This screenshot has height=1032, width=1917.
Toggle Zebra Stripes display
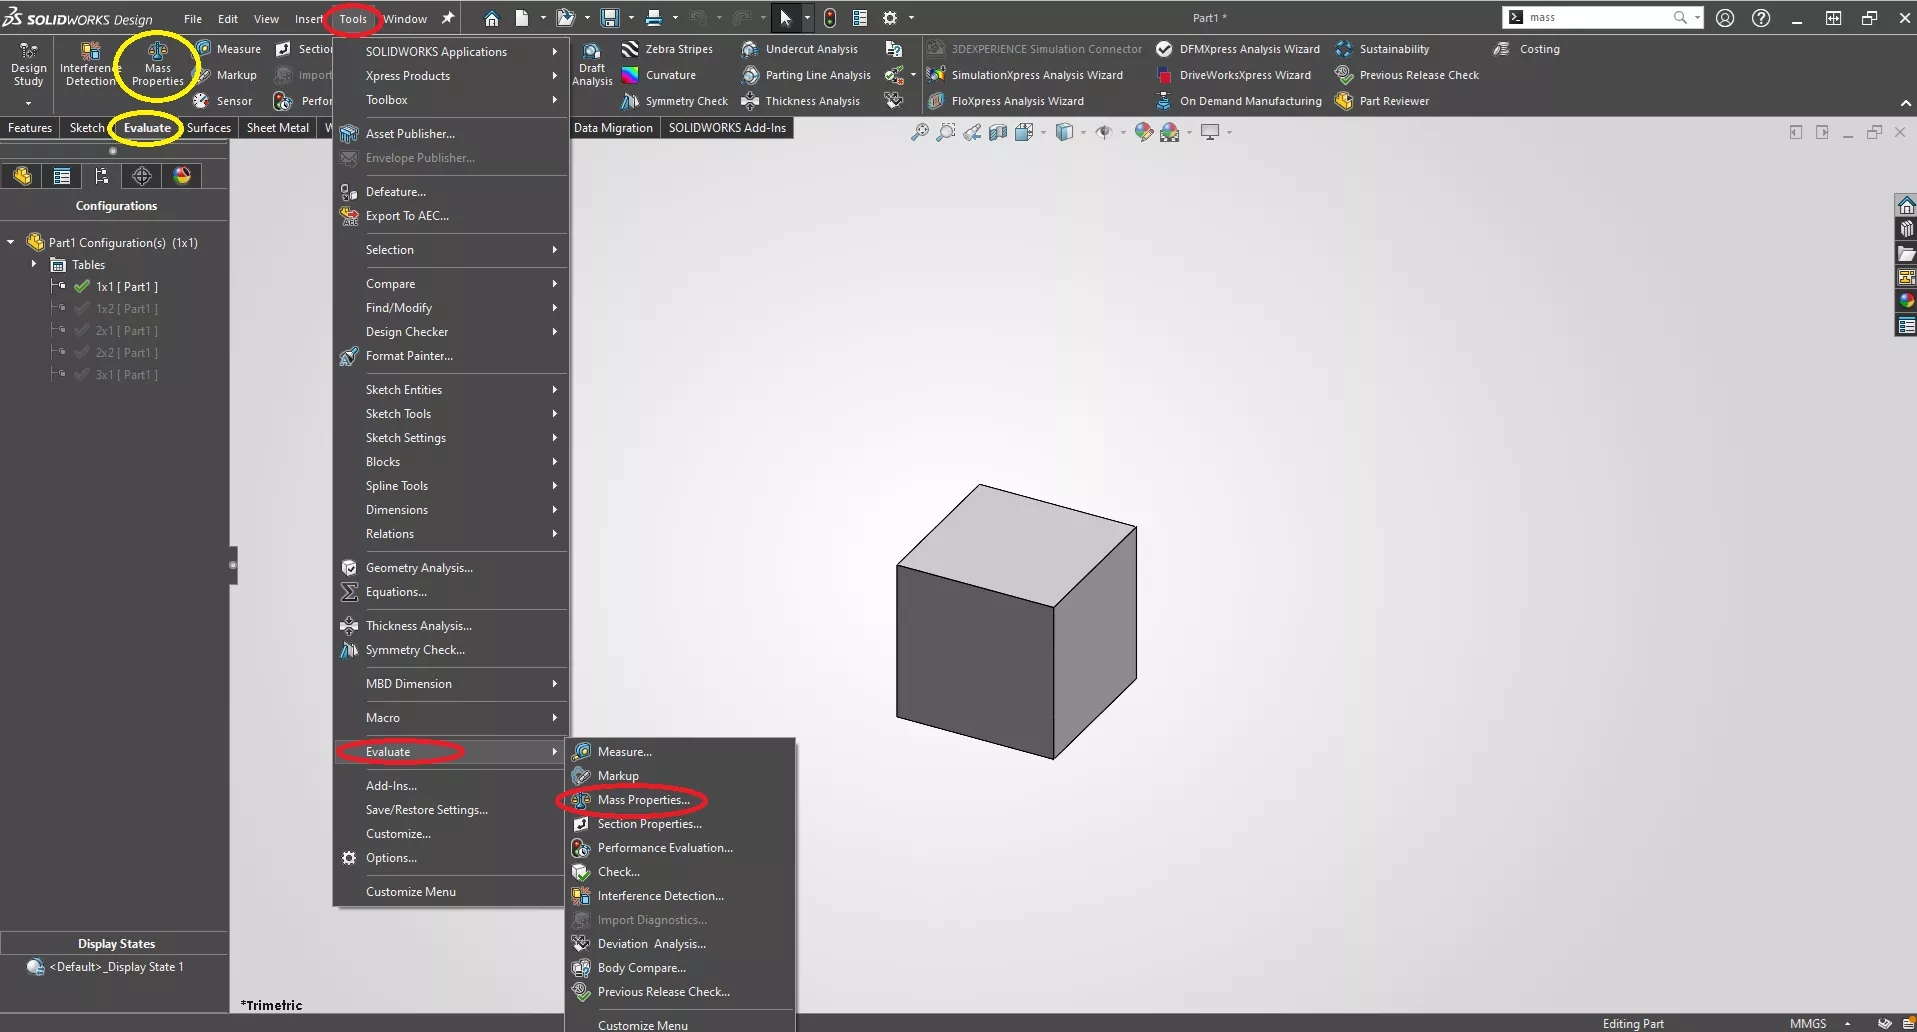pos(668,49)
